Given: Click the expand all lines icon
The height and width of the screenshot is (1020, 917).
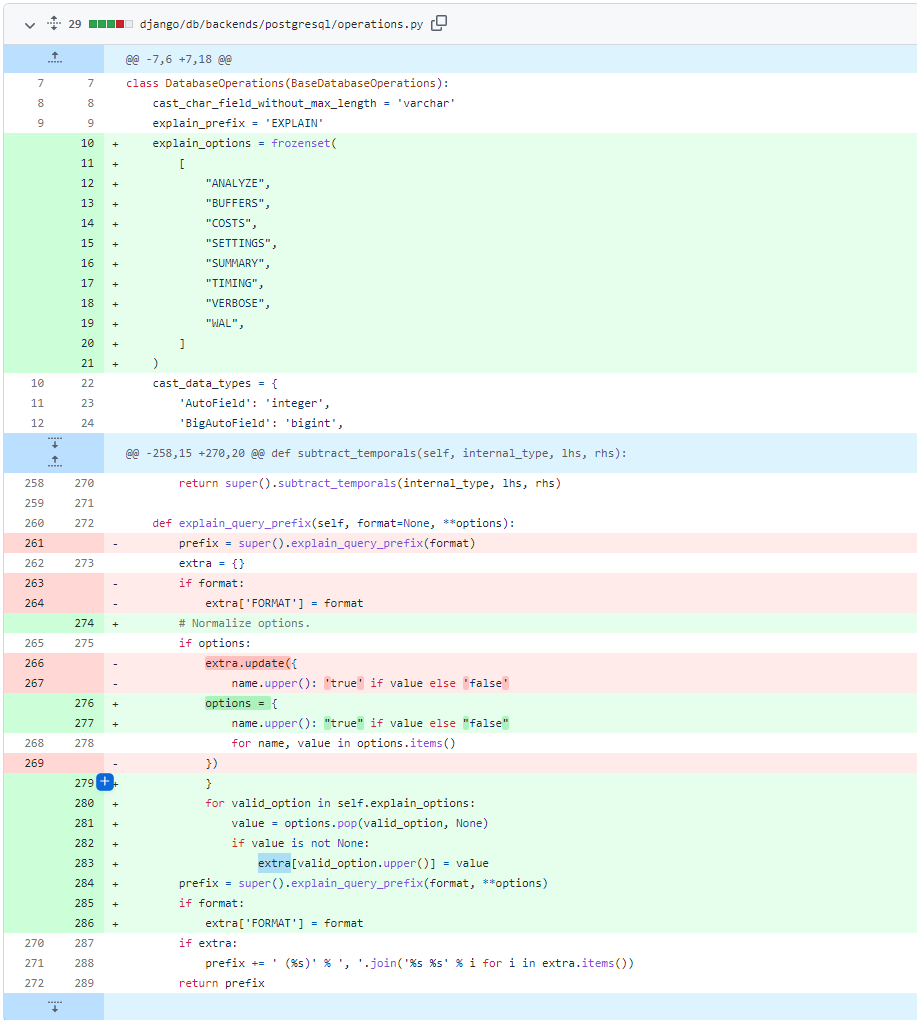Looking at the screenshot, I should 53,24.
